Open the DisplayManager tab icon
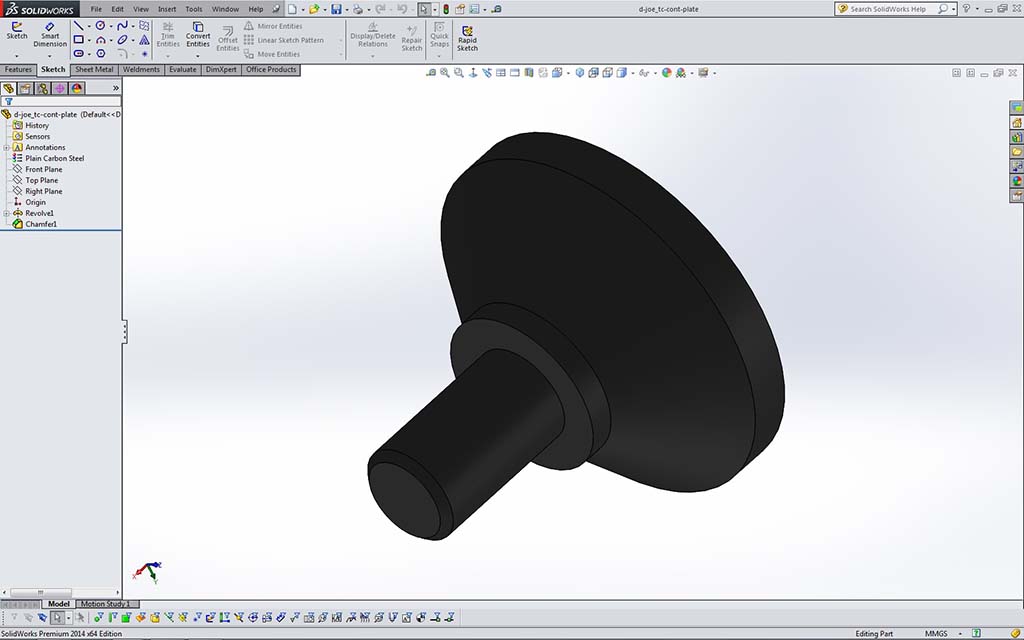This screenshot has width=1024, height=640. (x=77, y=88)
